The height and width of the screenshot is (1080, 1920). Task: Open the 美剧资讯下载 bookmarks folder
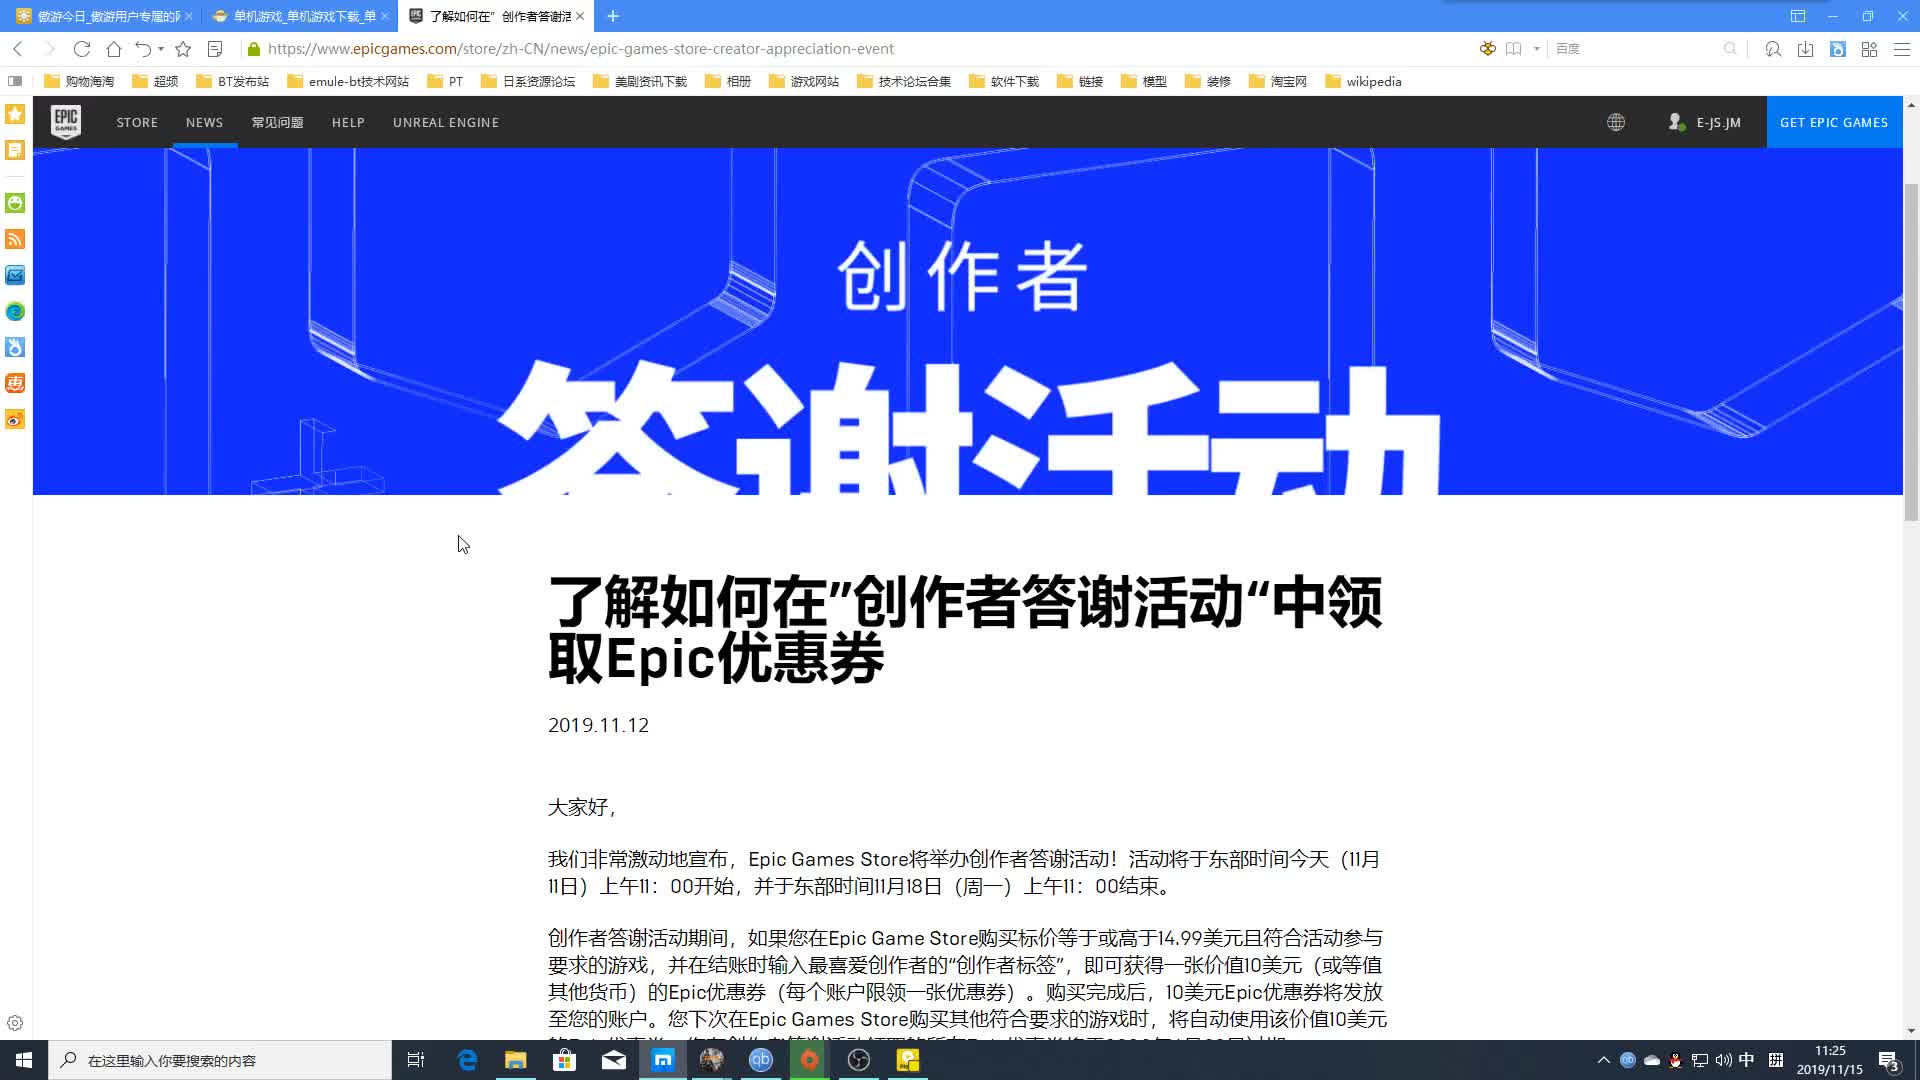(x=640, y=81)
